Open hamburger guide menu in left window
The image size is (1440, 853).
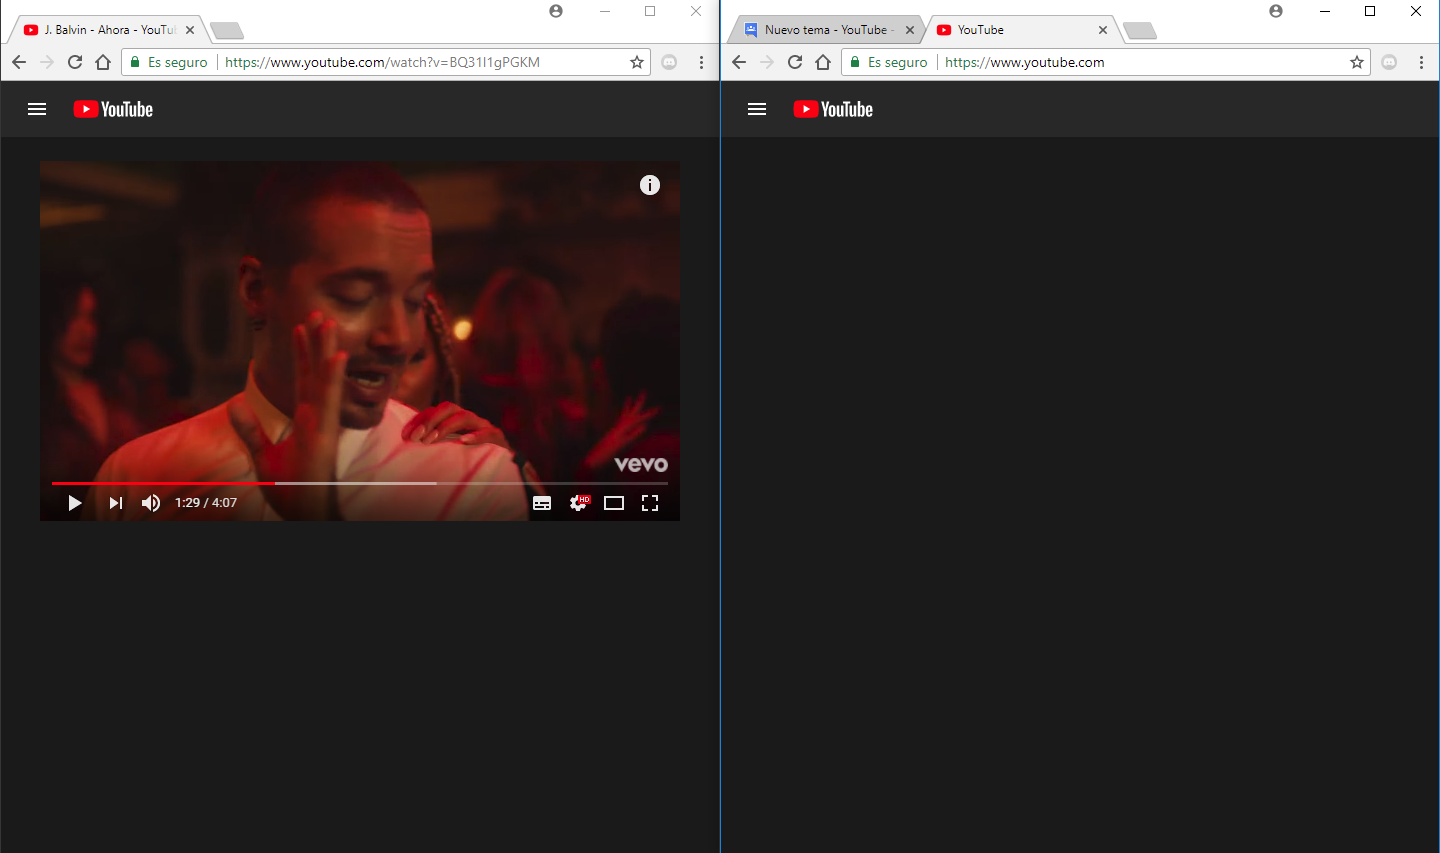37,109
